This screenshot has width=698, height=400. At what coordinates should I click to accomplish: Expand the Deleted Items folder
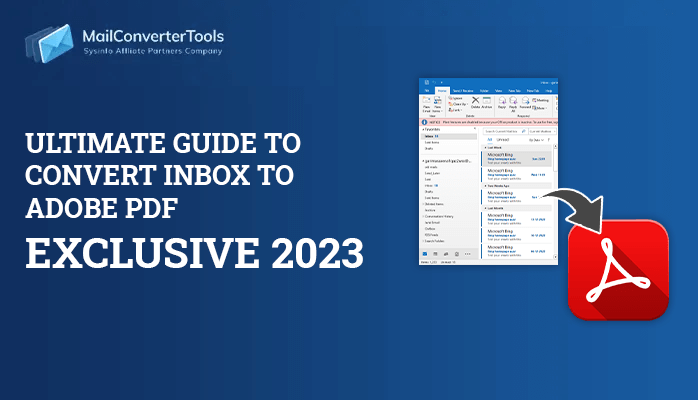pyautogui.click(x=423, y=204)
